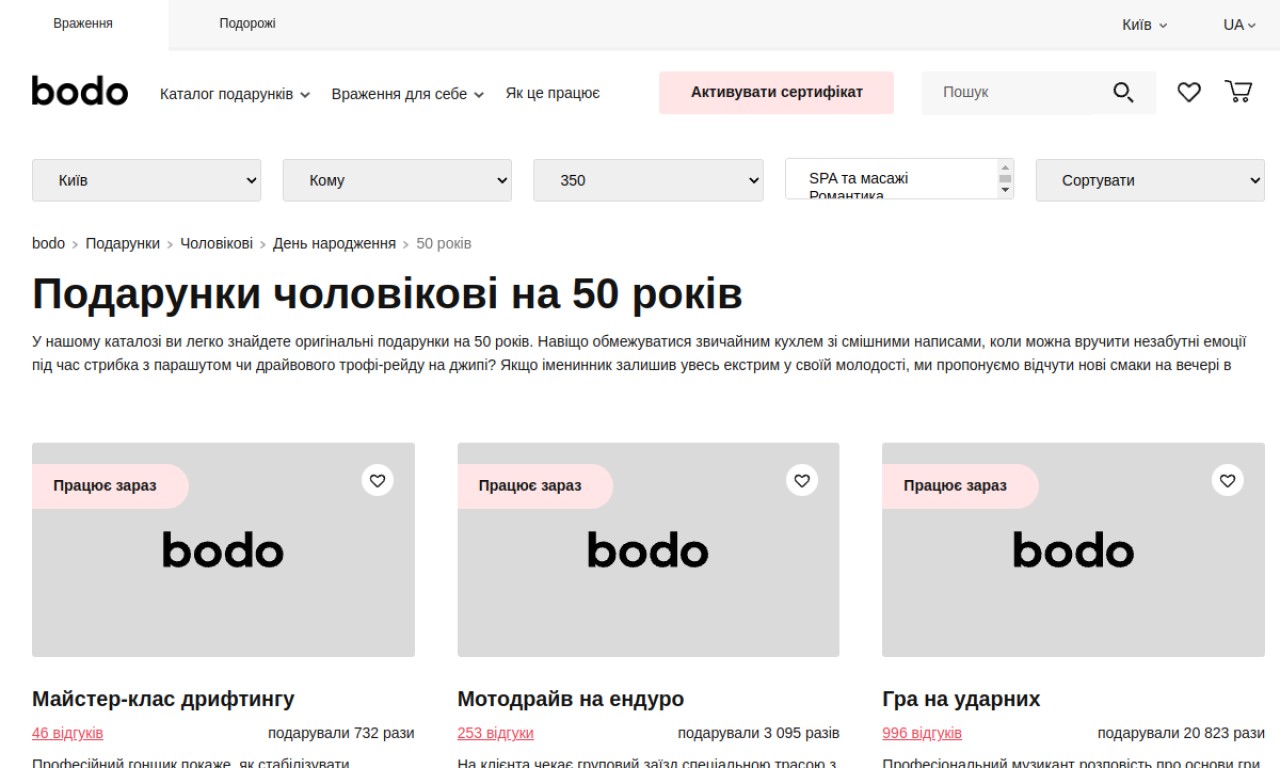Click the search magnifier icon
The image size is (1280, 768).
(1123, 93)
